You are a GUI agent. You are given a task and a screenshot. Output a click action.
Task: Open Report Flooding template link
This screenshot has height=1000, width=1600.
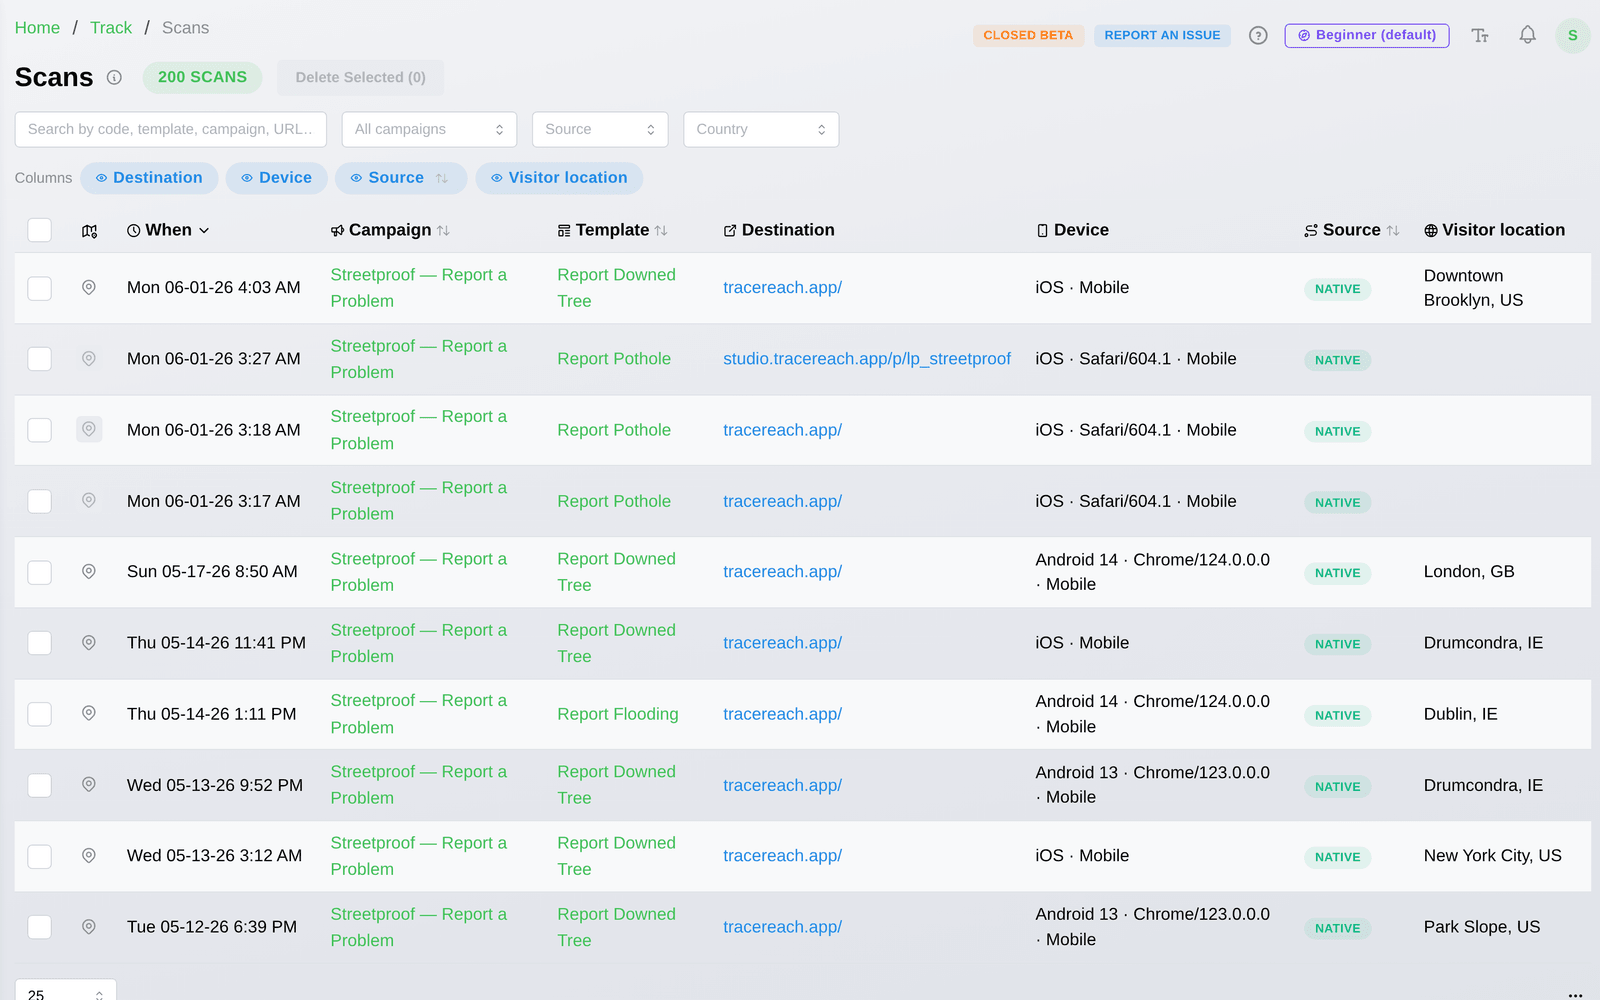click(618, 714)
